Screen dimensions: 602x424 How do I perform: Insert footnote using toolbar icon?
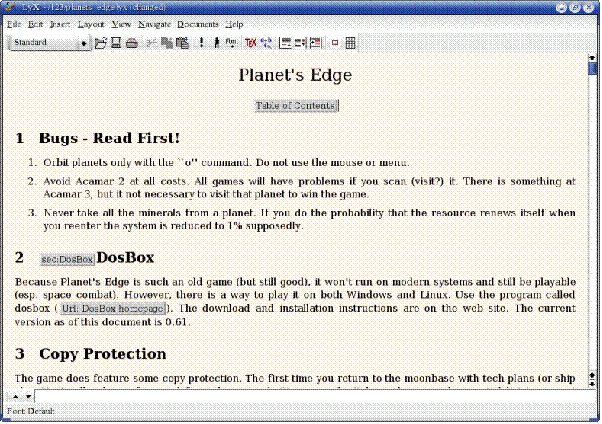(x=285, y=43)
